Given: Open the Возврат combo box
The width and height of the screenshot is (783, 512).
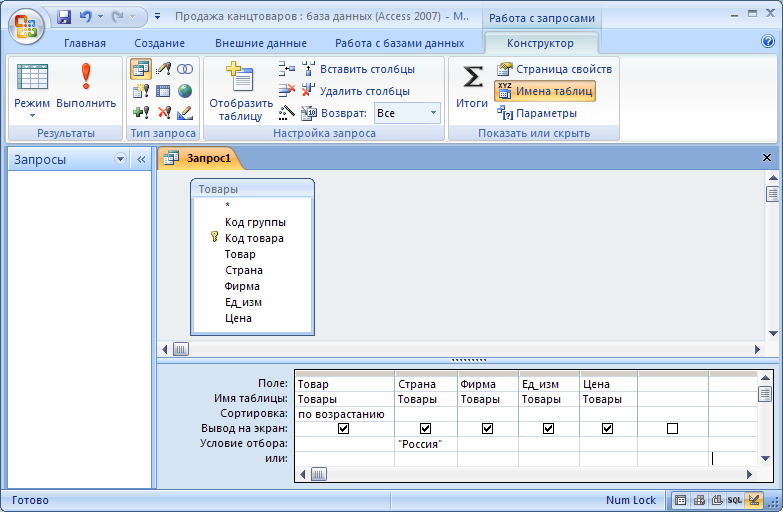Looking at the screenshot, I should (x=407, y=113).
